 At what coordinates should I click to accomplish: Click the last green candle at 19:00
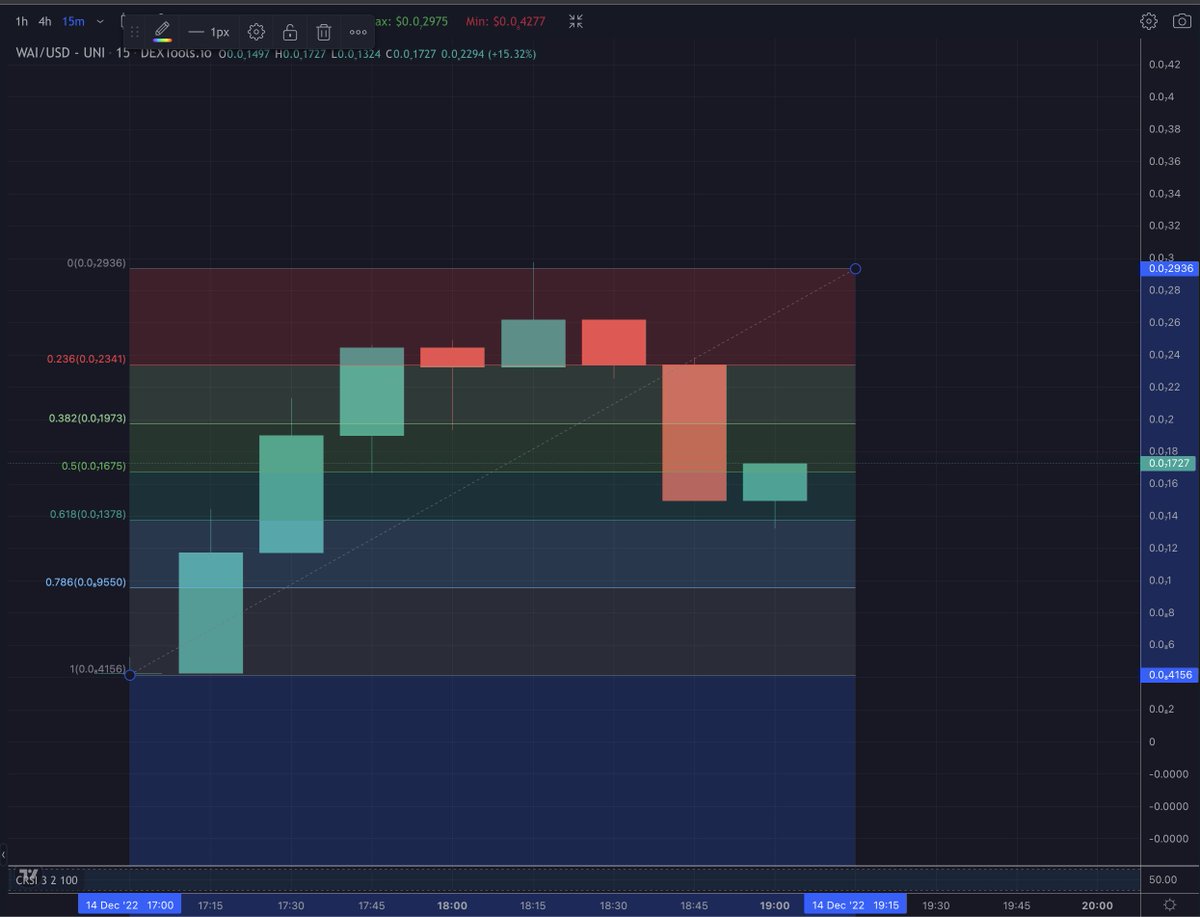775,482
